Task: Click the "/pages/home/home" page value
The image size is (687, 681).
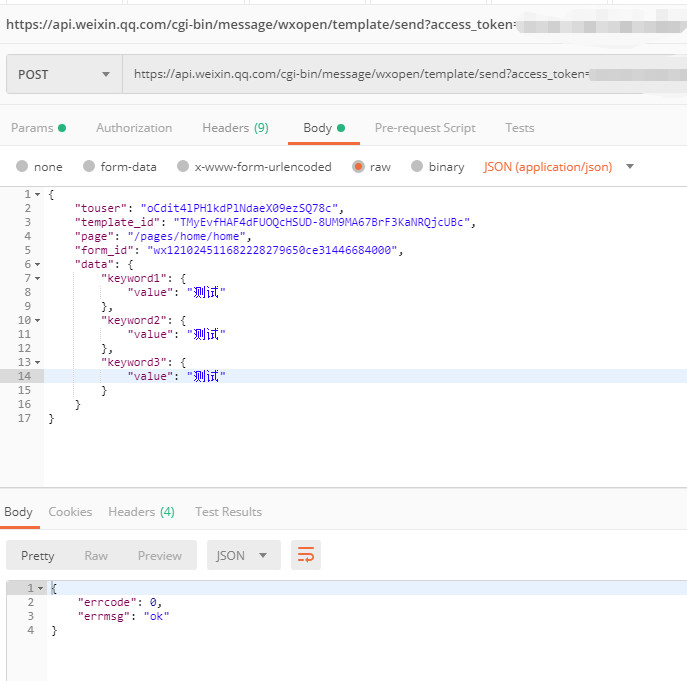Action: pyautogui.click(x=187, y=236)
